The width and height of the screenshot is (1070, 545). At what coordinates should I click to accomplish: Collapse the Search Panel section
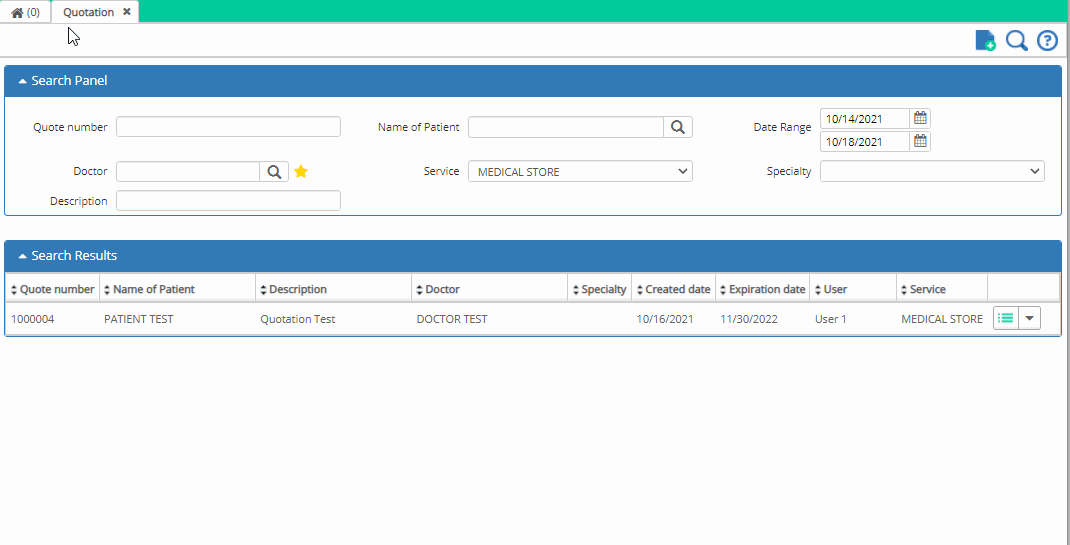click(23, 81)
